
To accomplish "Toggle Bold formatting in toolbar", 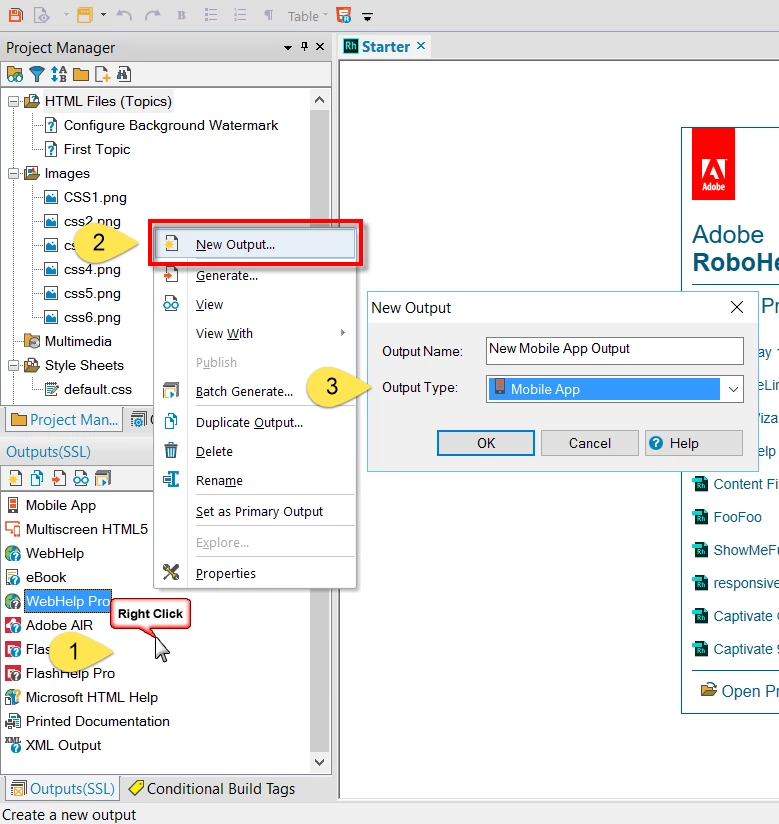I will pyautogui.click(x=181, y=15).
